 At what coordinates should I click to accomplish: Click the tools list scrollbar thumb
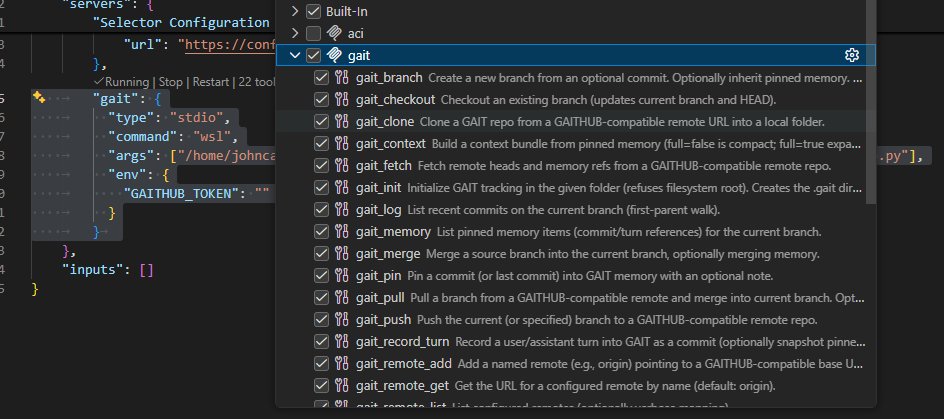pyautogui.click(x=870, y=102)
